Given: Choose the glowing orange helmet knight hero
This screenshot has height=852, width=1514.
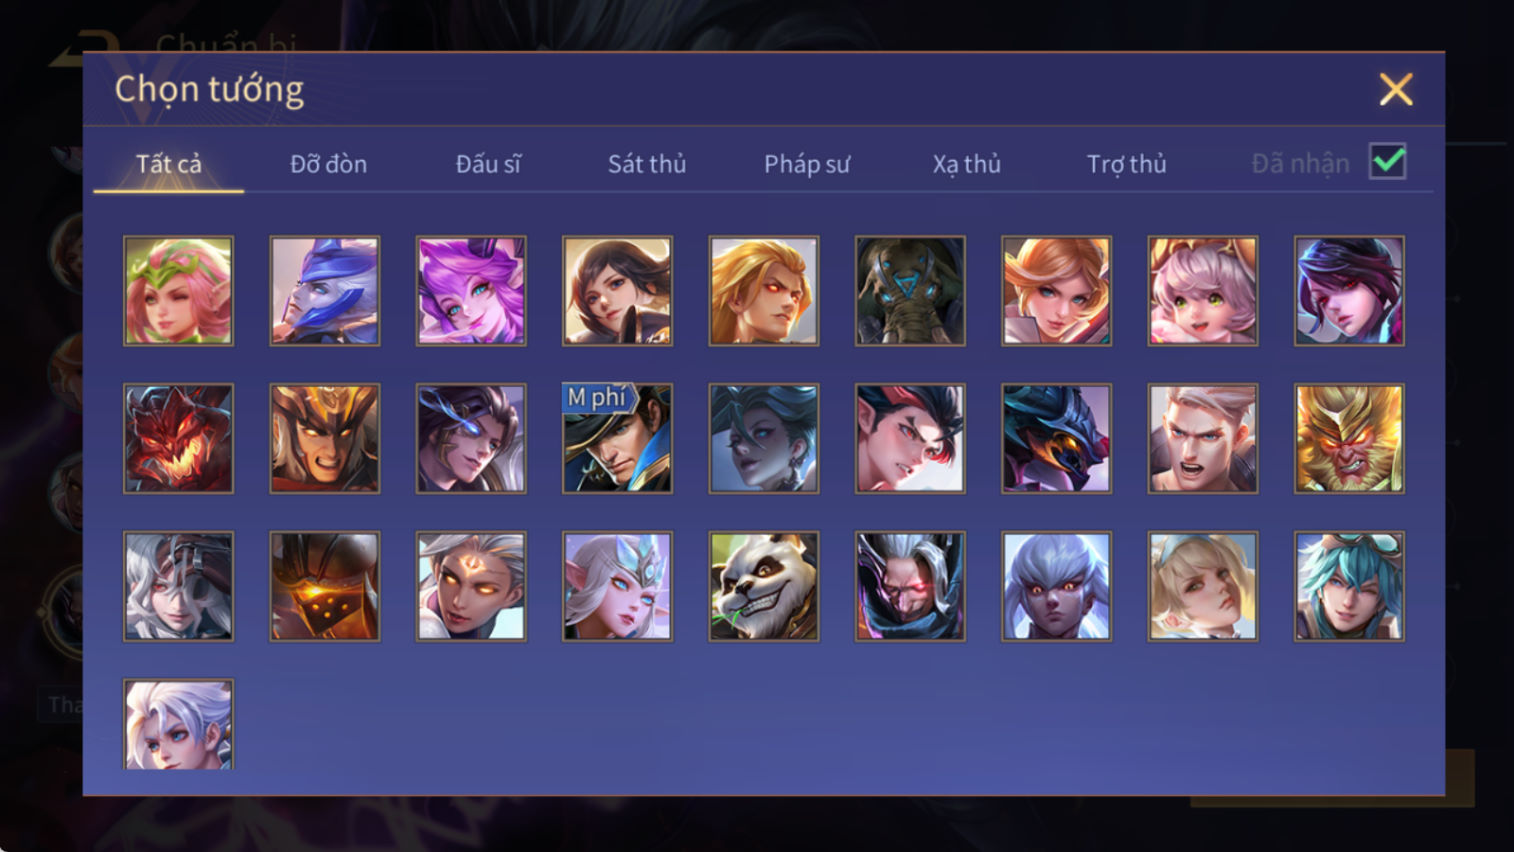Looking at the screenshot, I should pyautogui.click(x=325, y=586).
